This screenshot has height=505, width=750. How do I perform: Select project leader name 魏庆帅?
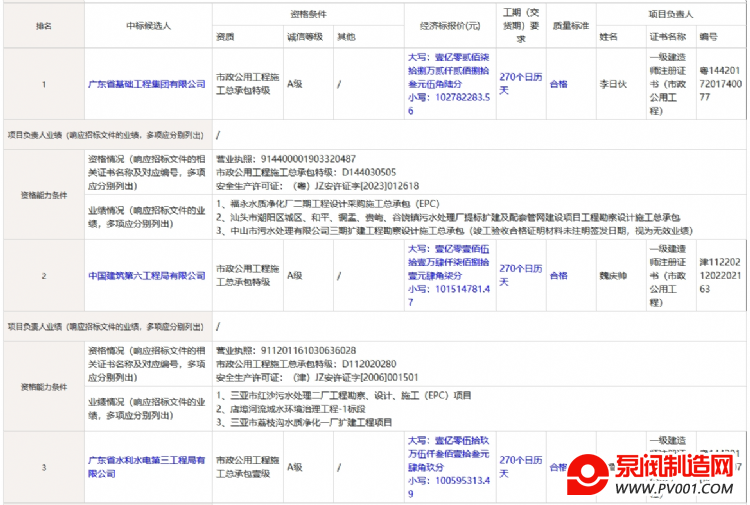pos(613,276)
